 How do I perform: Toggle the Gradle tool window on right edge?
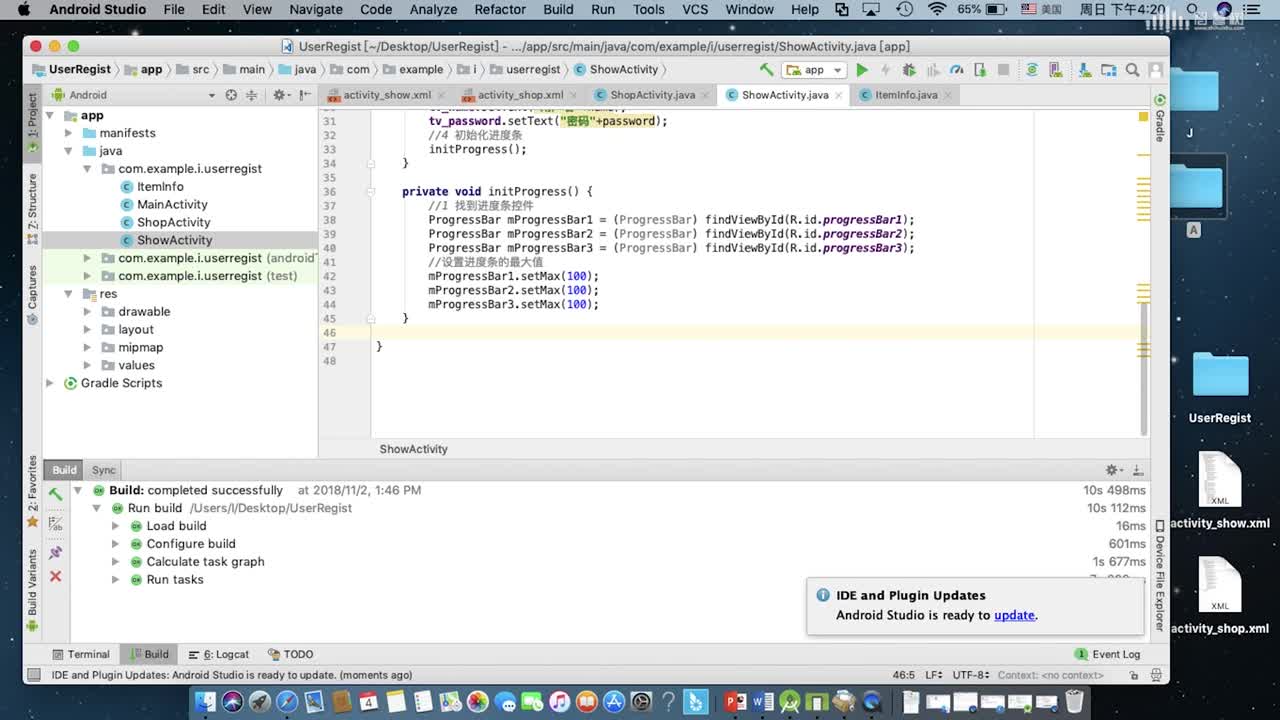coord(1160,119)
